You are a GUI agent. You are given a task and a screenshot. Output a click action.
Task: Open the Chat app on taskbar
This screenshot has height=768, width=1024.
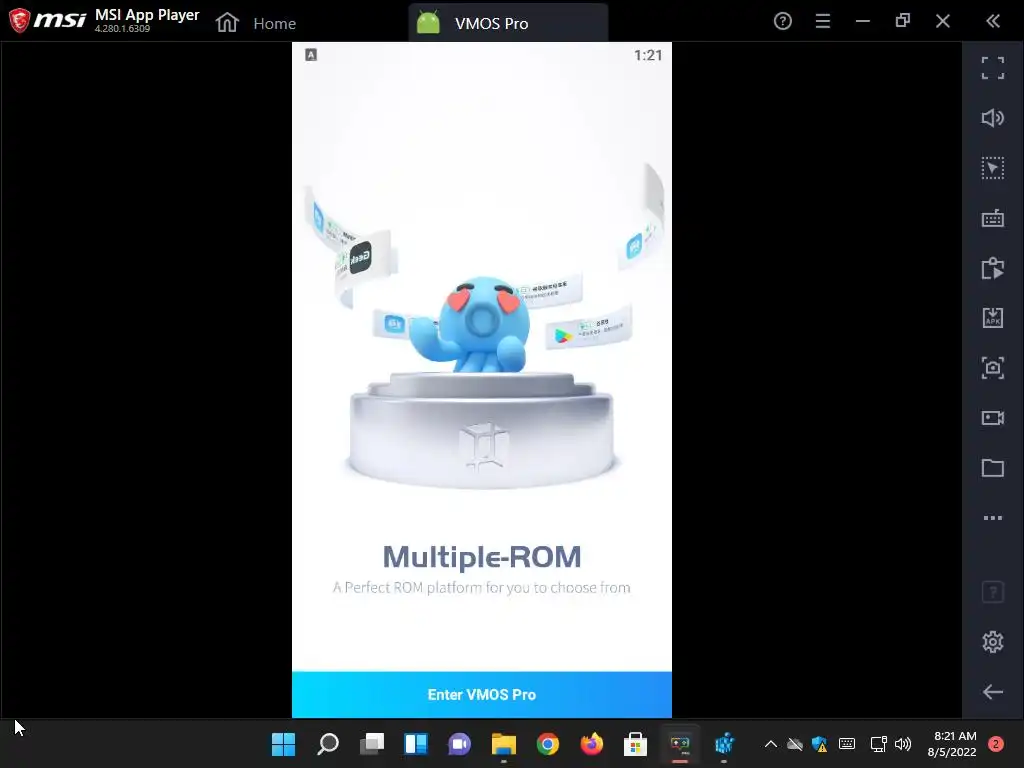(x=460, y=744)
